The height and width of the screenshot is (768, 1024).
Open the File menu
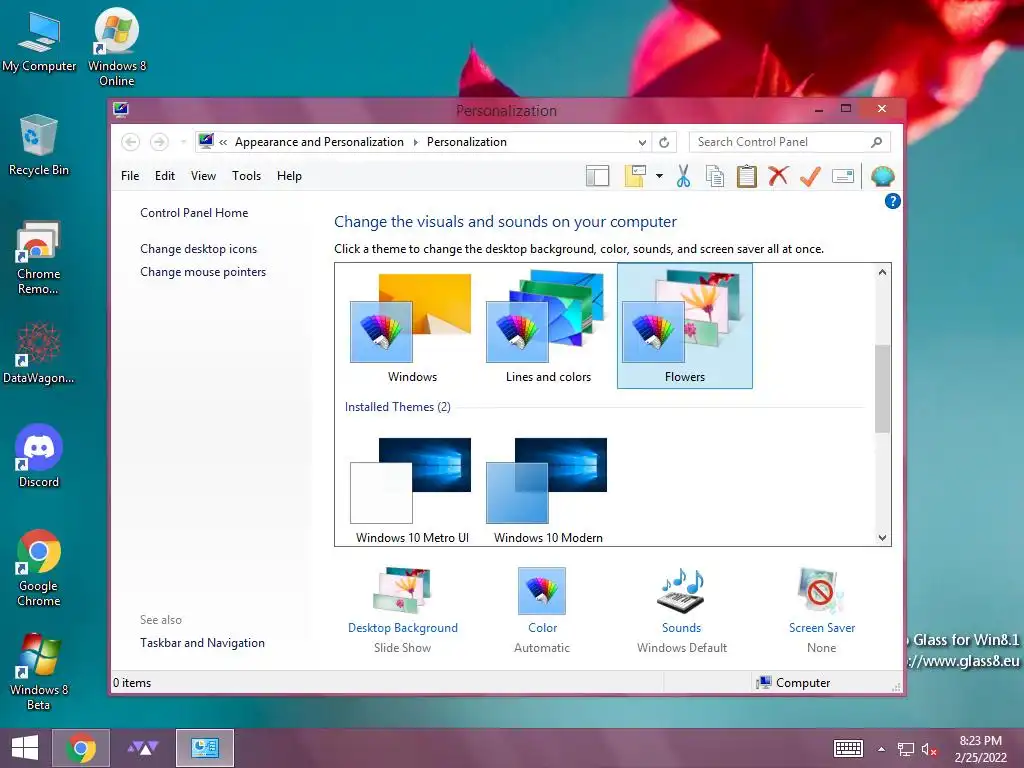tap(130, 176)
